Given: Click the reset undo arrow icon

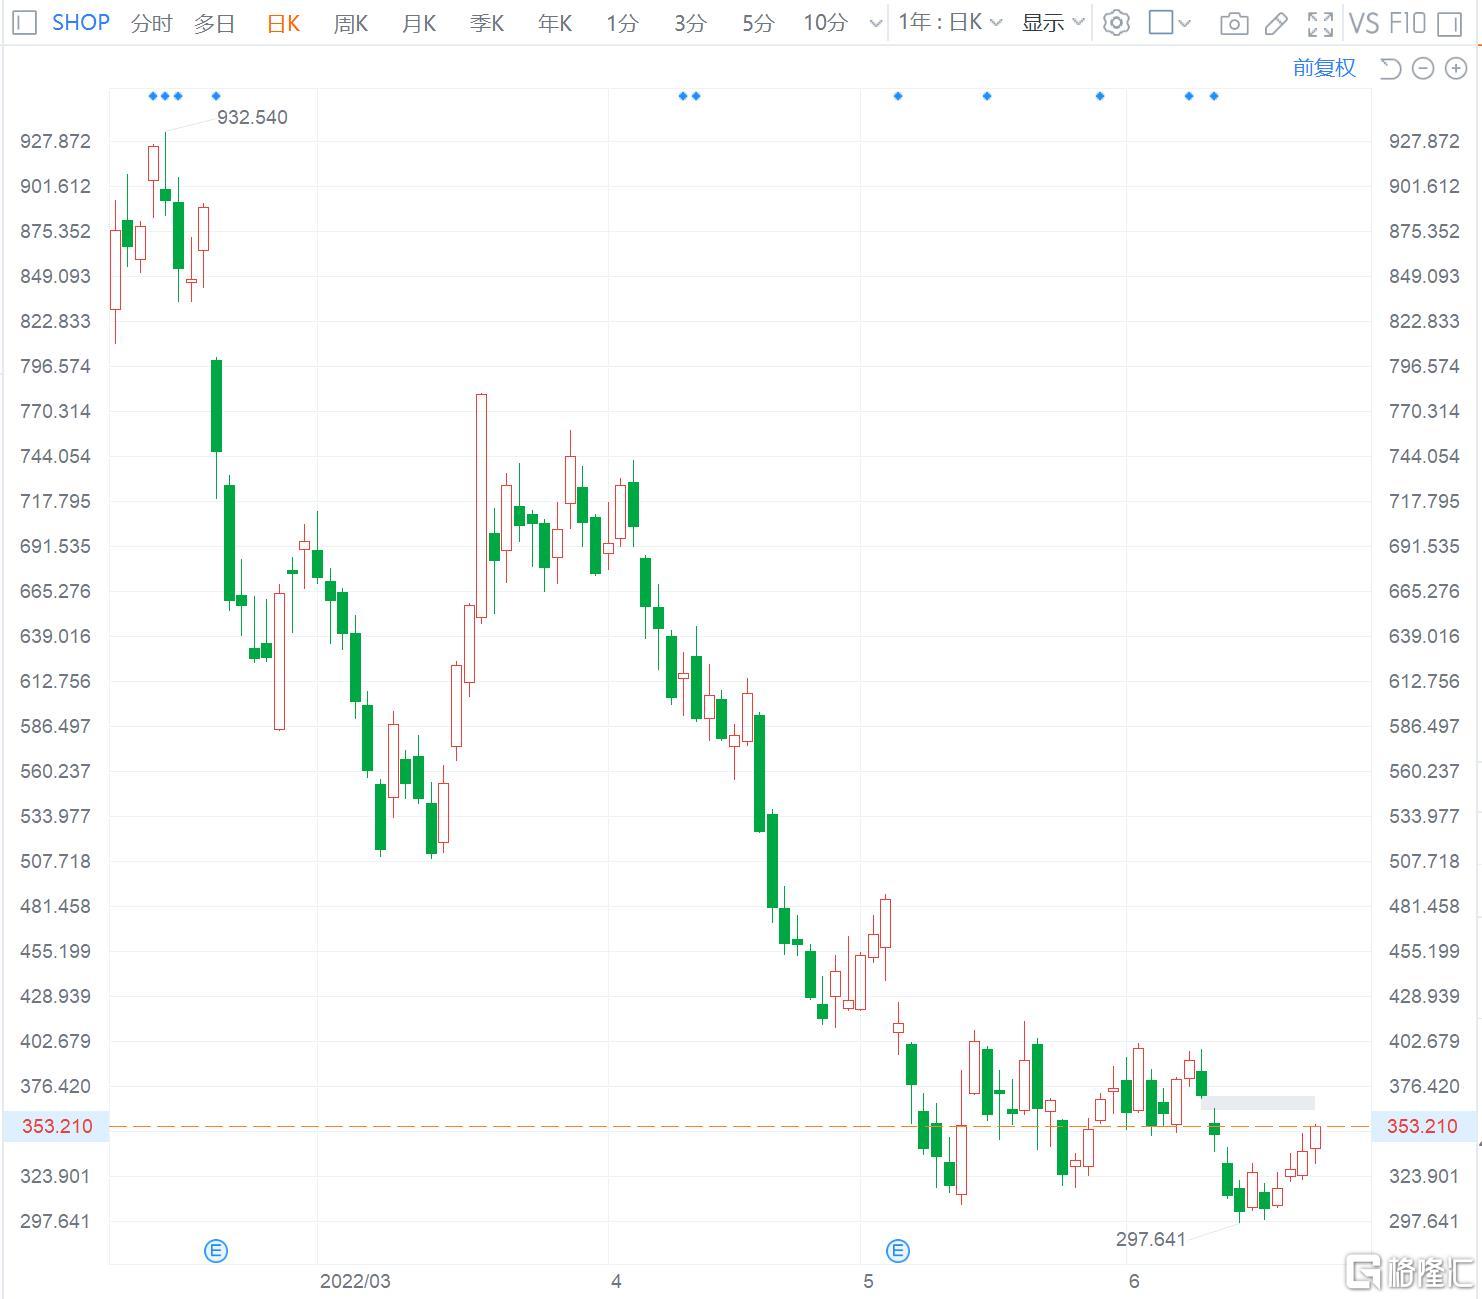Looking at the screenshot, I should pyautogui.click(x=1390, y=68).
